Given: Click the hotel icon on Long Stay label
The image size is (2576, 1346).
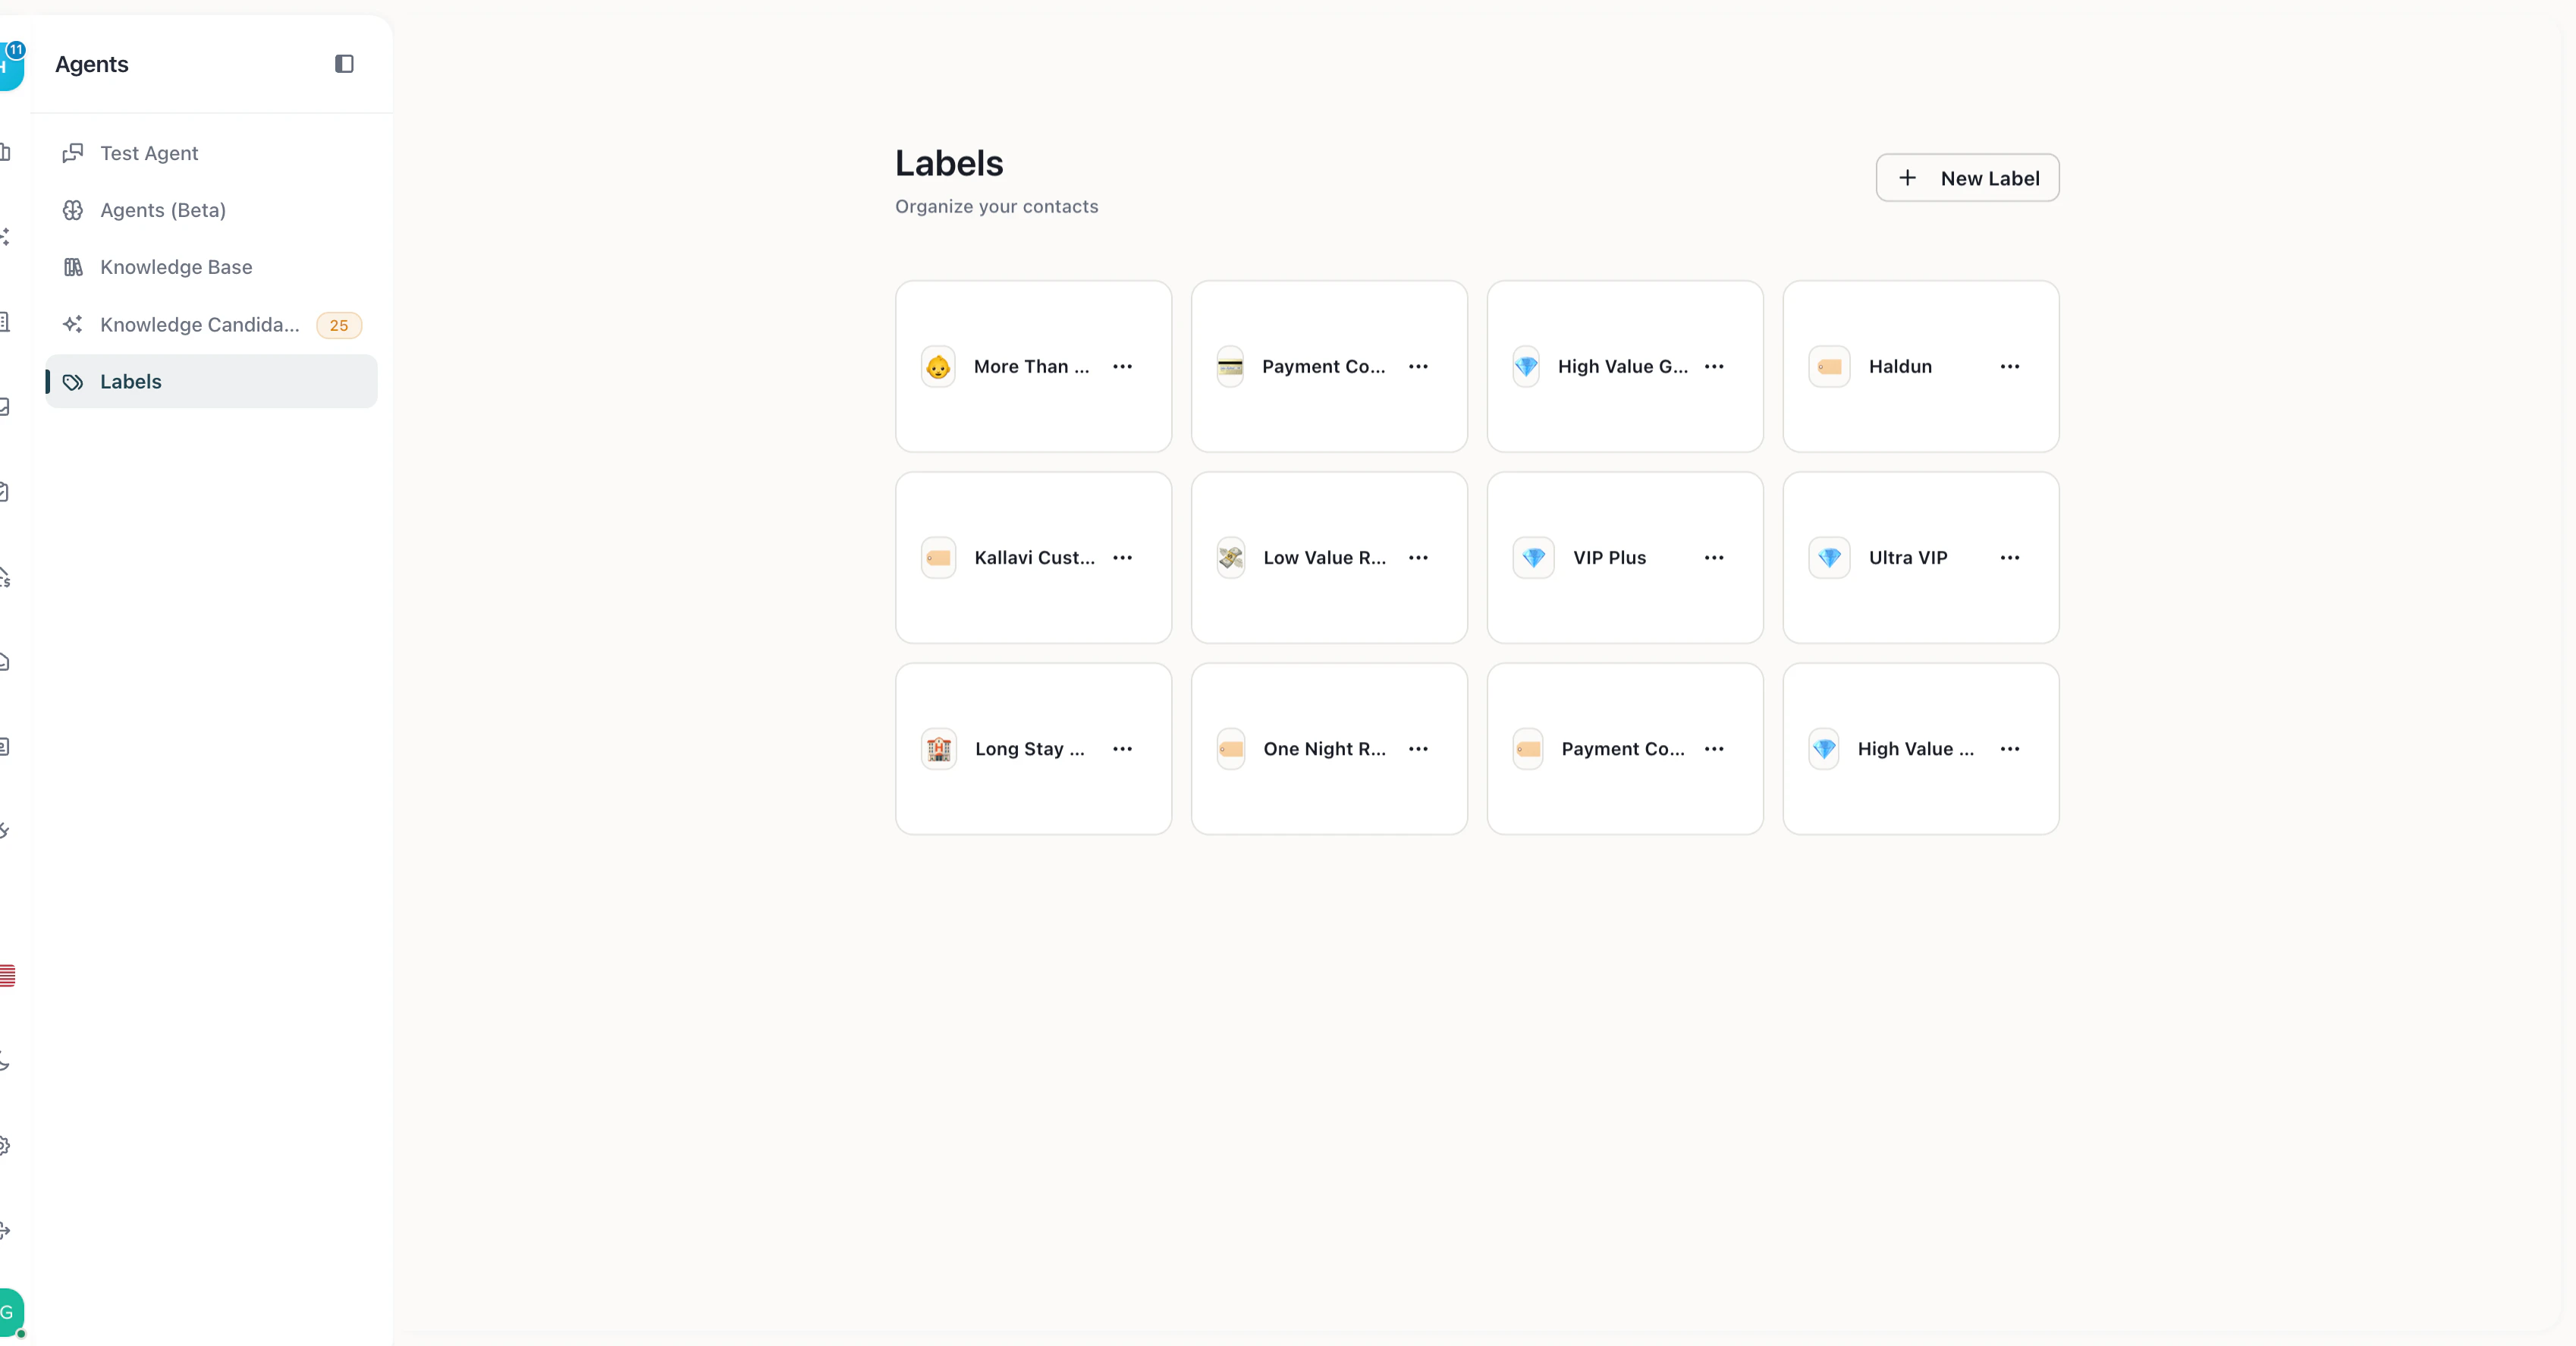Looking at the screenshot, I should click(x=938, y=749).
